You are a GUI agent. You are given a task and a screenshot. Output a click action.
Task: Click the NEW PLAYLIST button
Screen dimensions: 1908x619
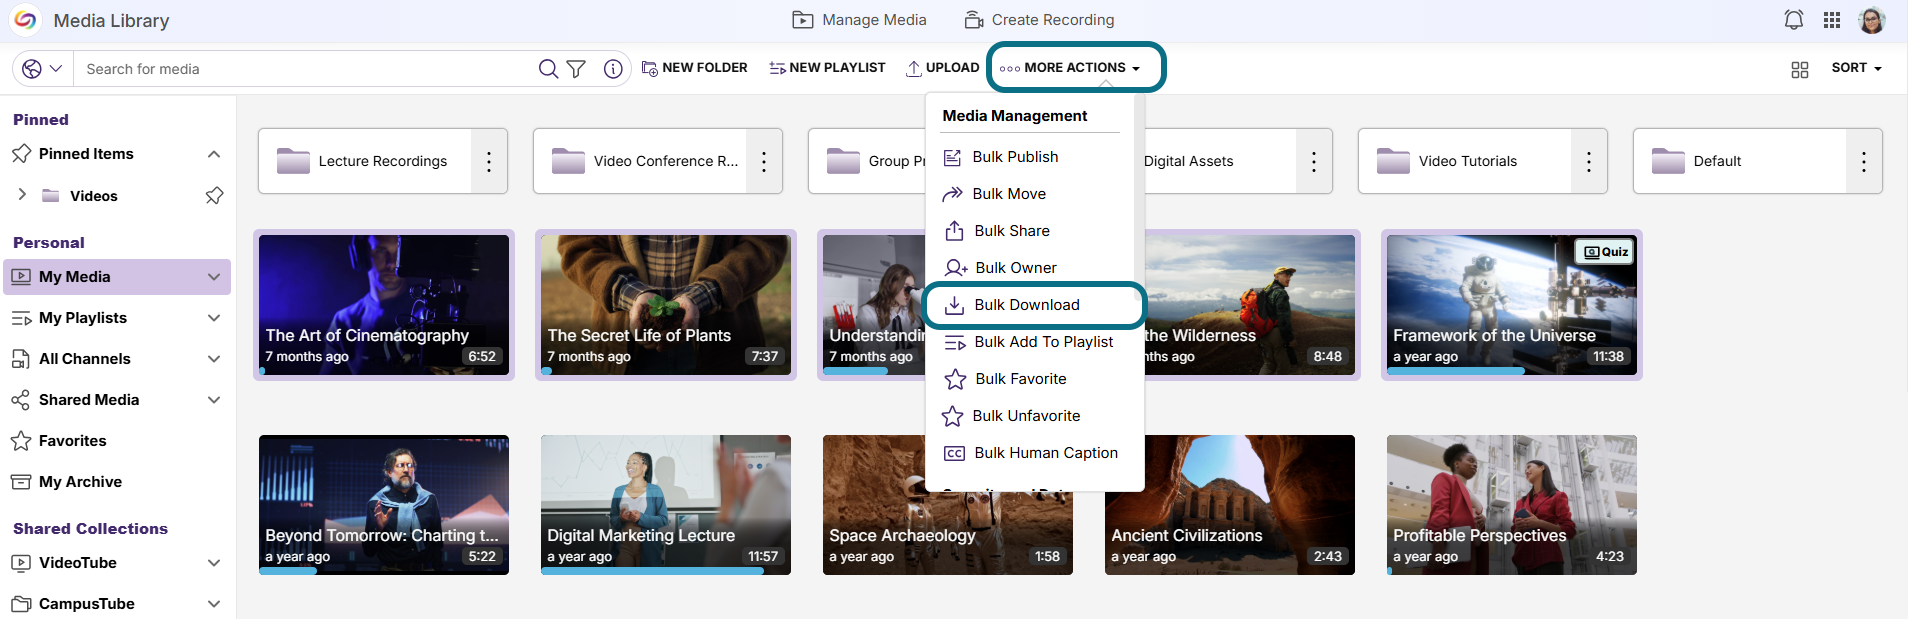(827, 68)
